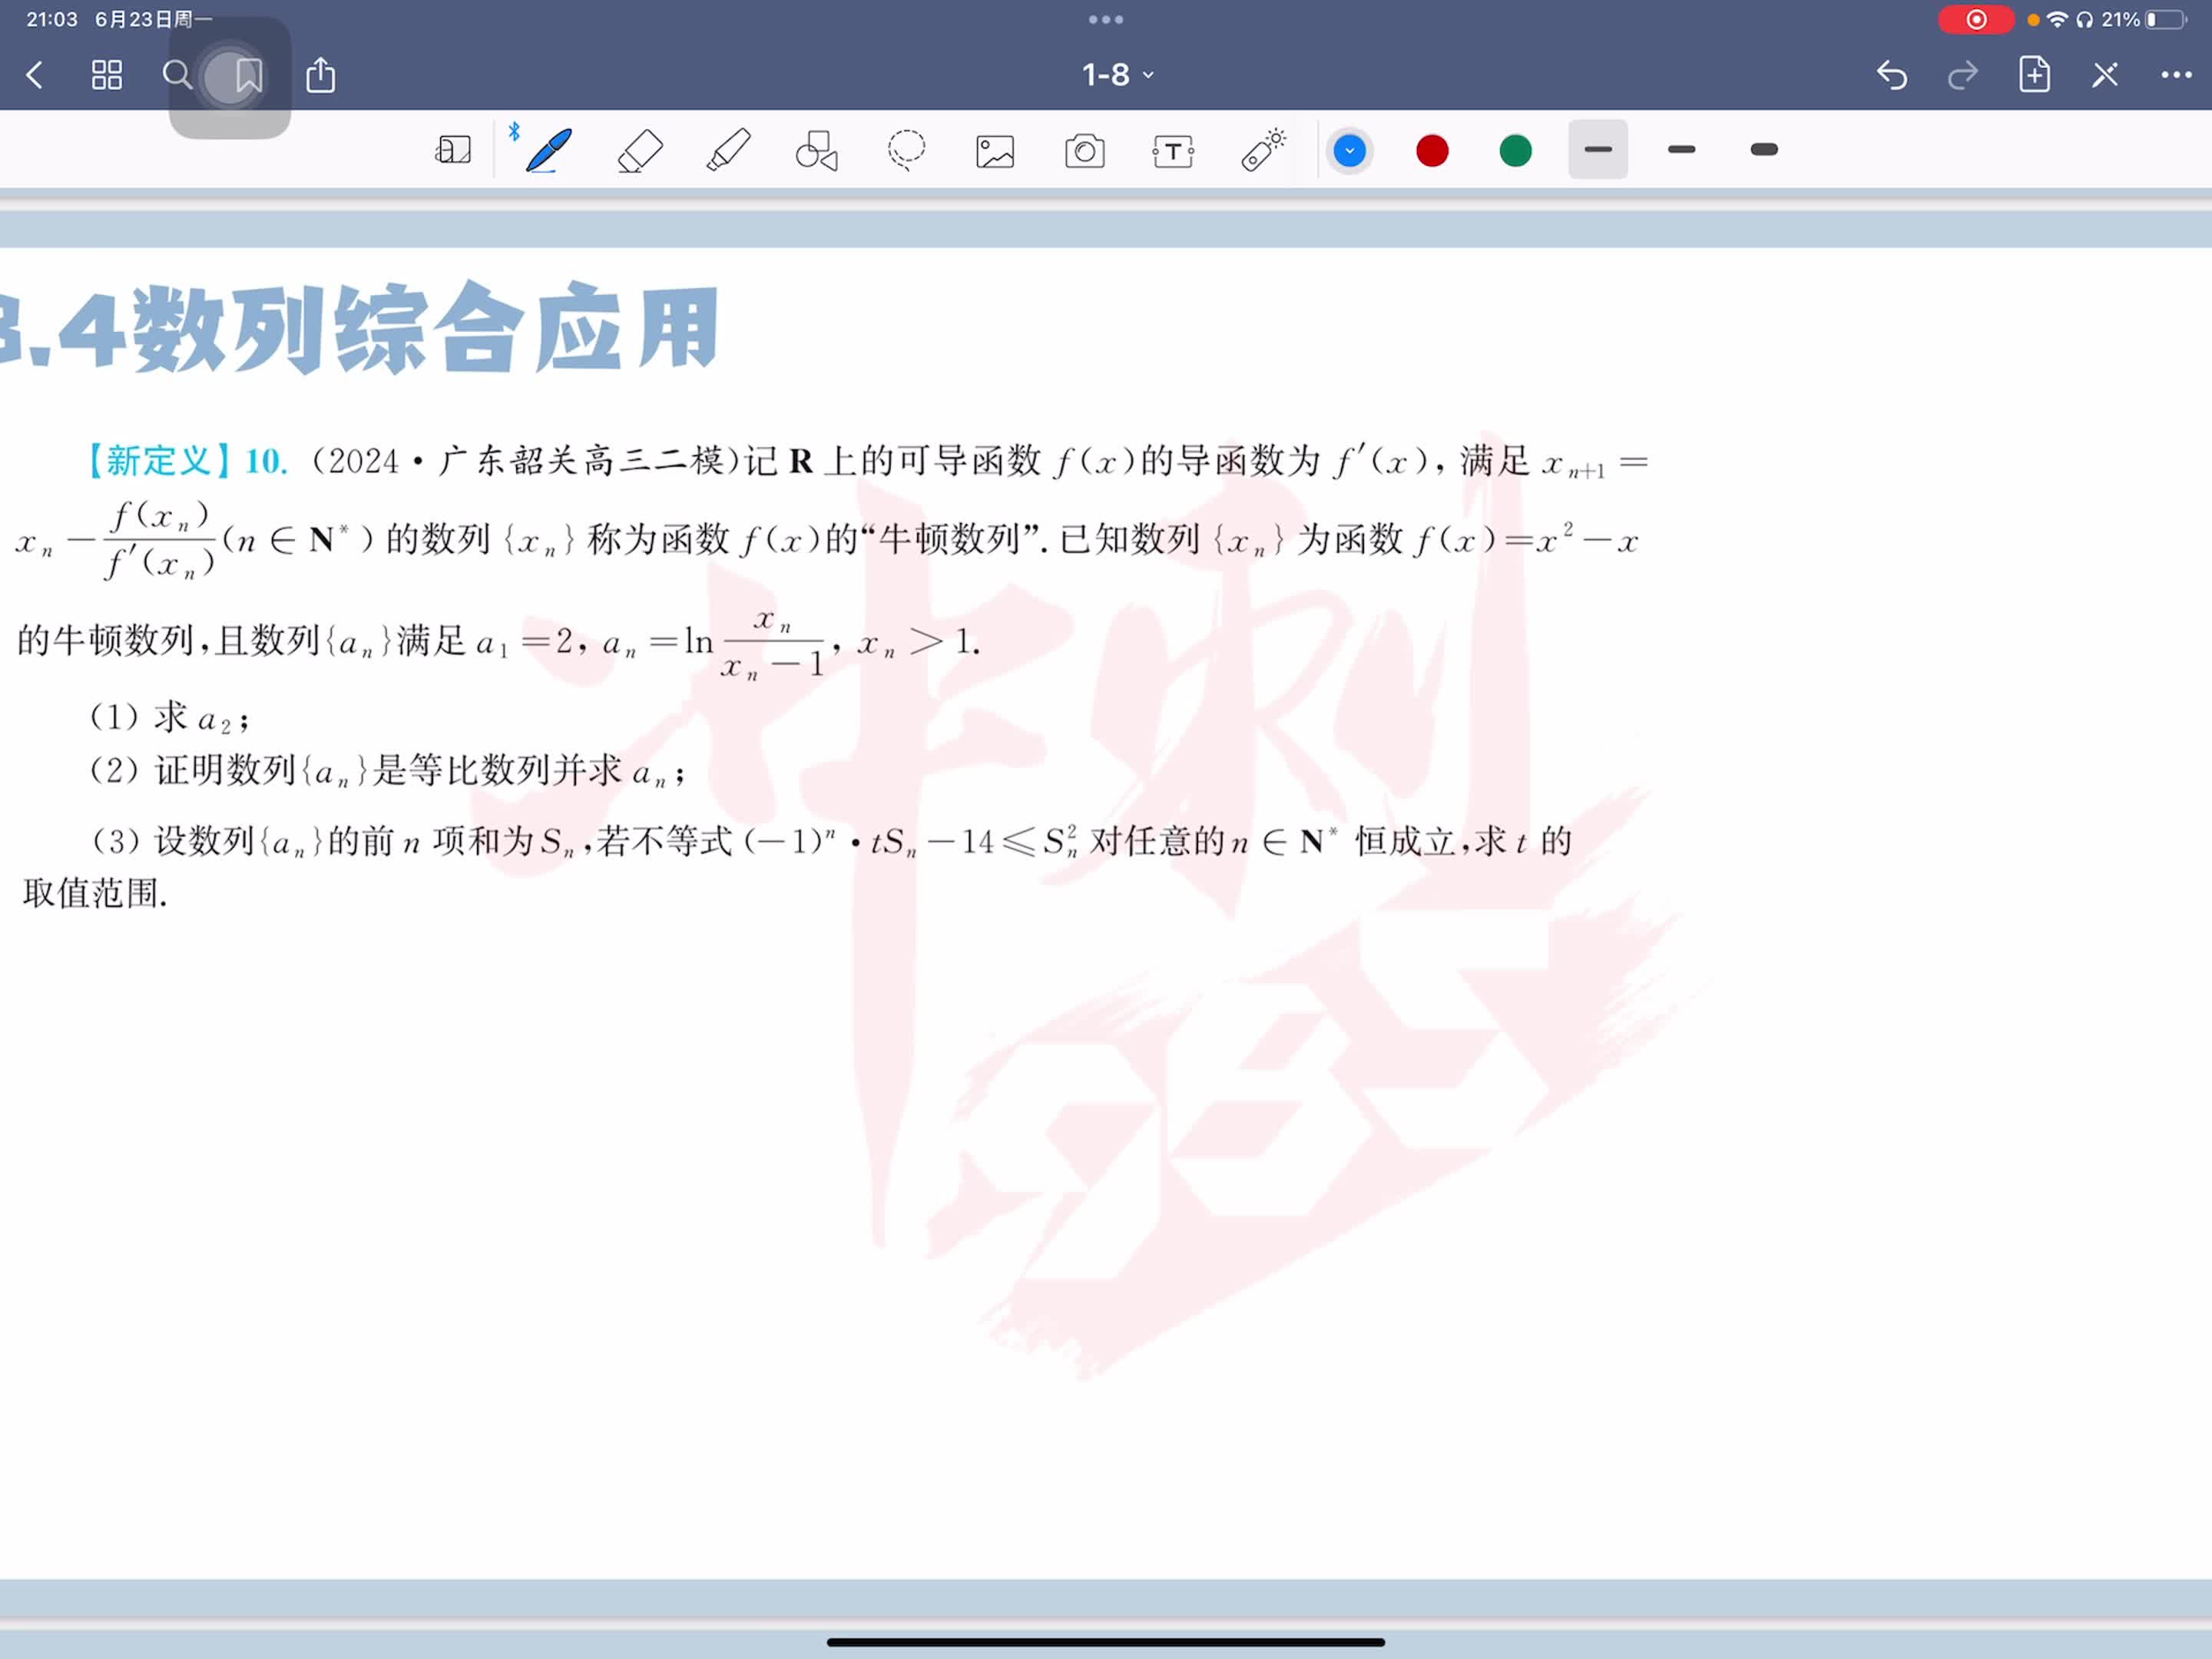2212x1659 pixels.
Task: Select the thinnest stroke width
Action: coord(1598,150)
